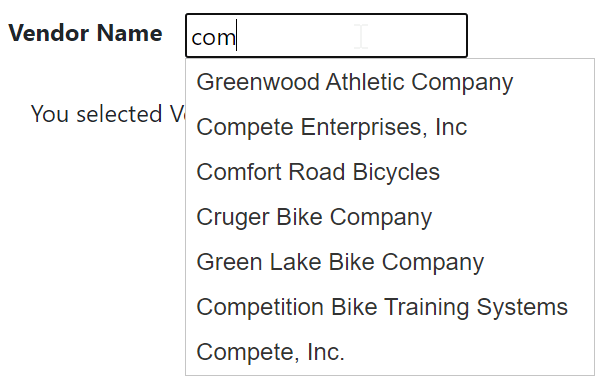Viewport: 611px width, 381px height.
Task: Choose the first autocomplete vendor suggestion
Action: tap(390, 82)
